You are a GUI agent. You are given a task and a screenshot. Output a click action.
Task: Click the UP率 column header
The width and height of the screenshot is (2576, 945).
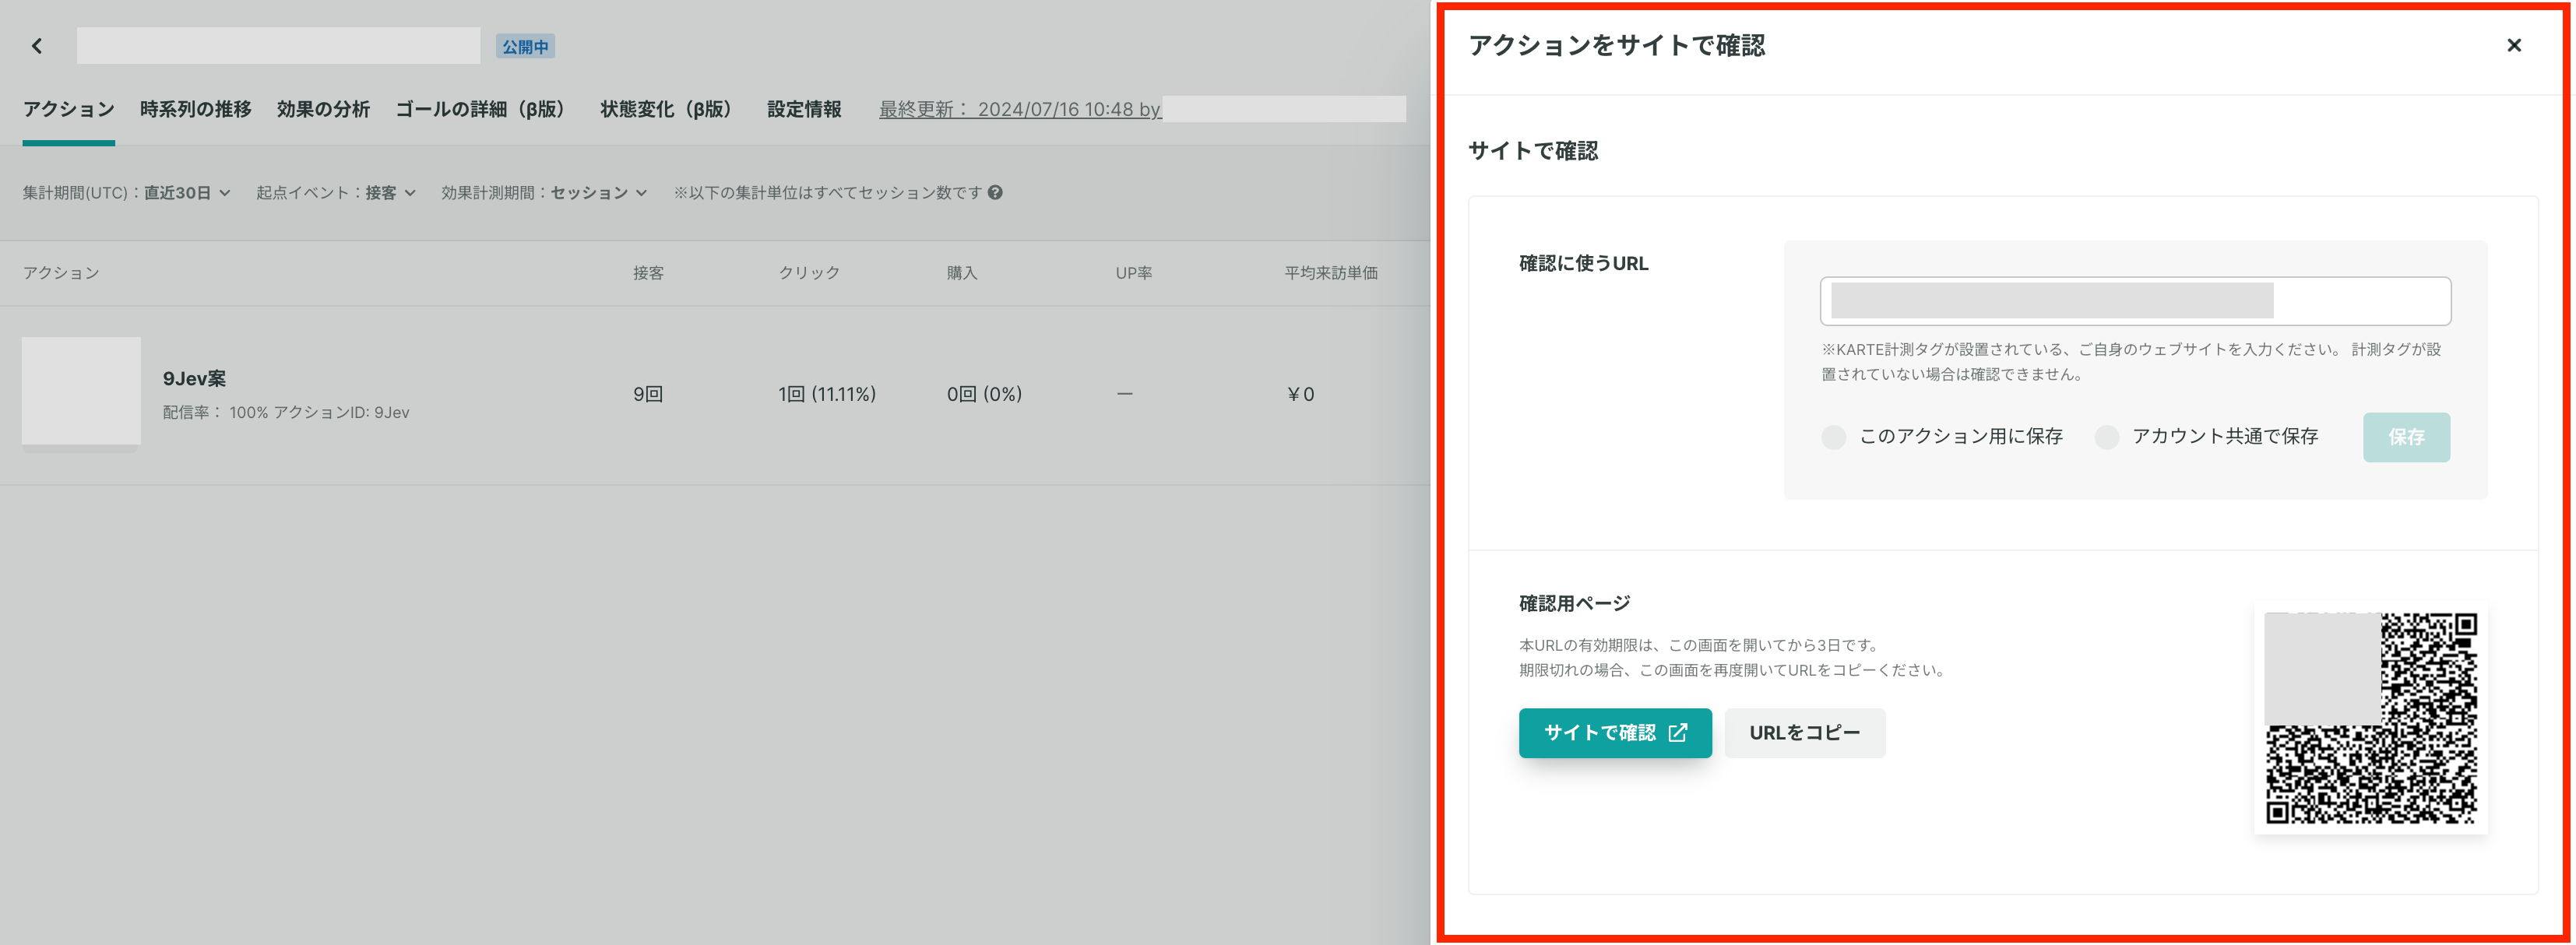tap(1134, 272)
